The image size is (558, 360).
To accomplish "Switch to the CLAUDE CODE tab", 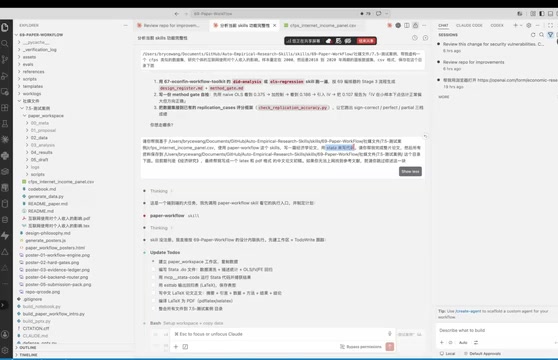I will point(469,25).
